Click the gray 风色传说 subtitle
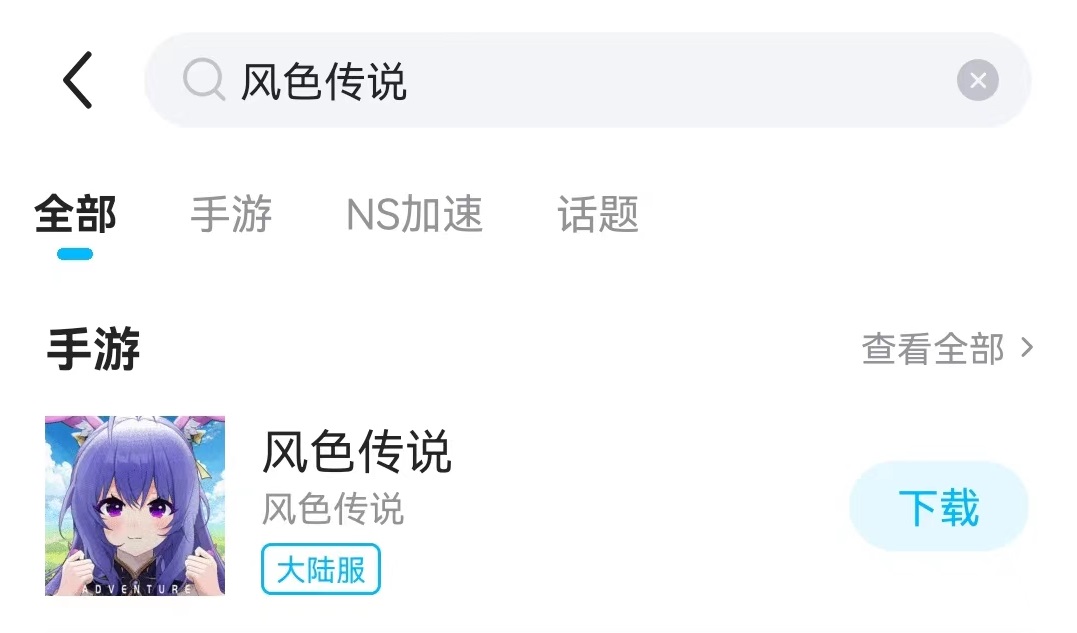This screenshot has height=633, width=1077. [x=333, y=509]
